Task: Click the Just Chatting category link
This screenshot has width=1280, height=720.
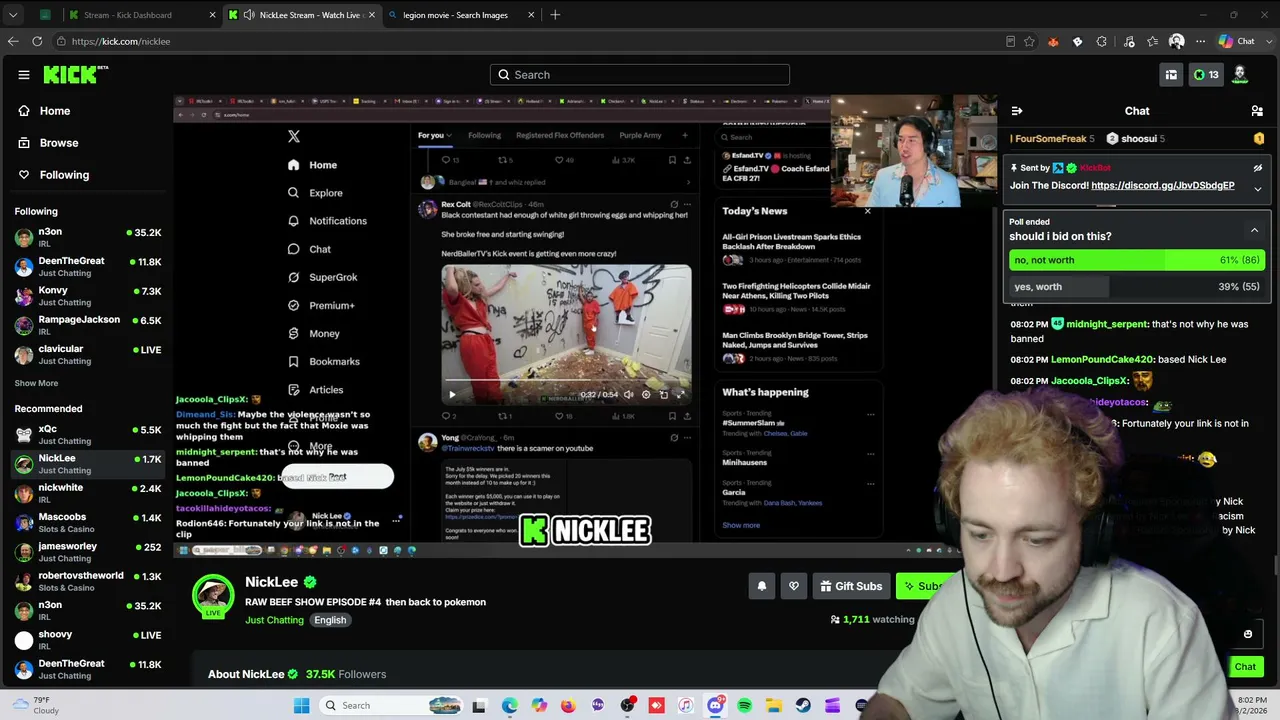Action: click(274, 620)
